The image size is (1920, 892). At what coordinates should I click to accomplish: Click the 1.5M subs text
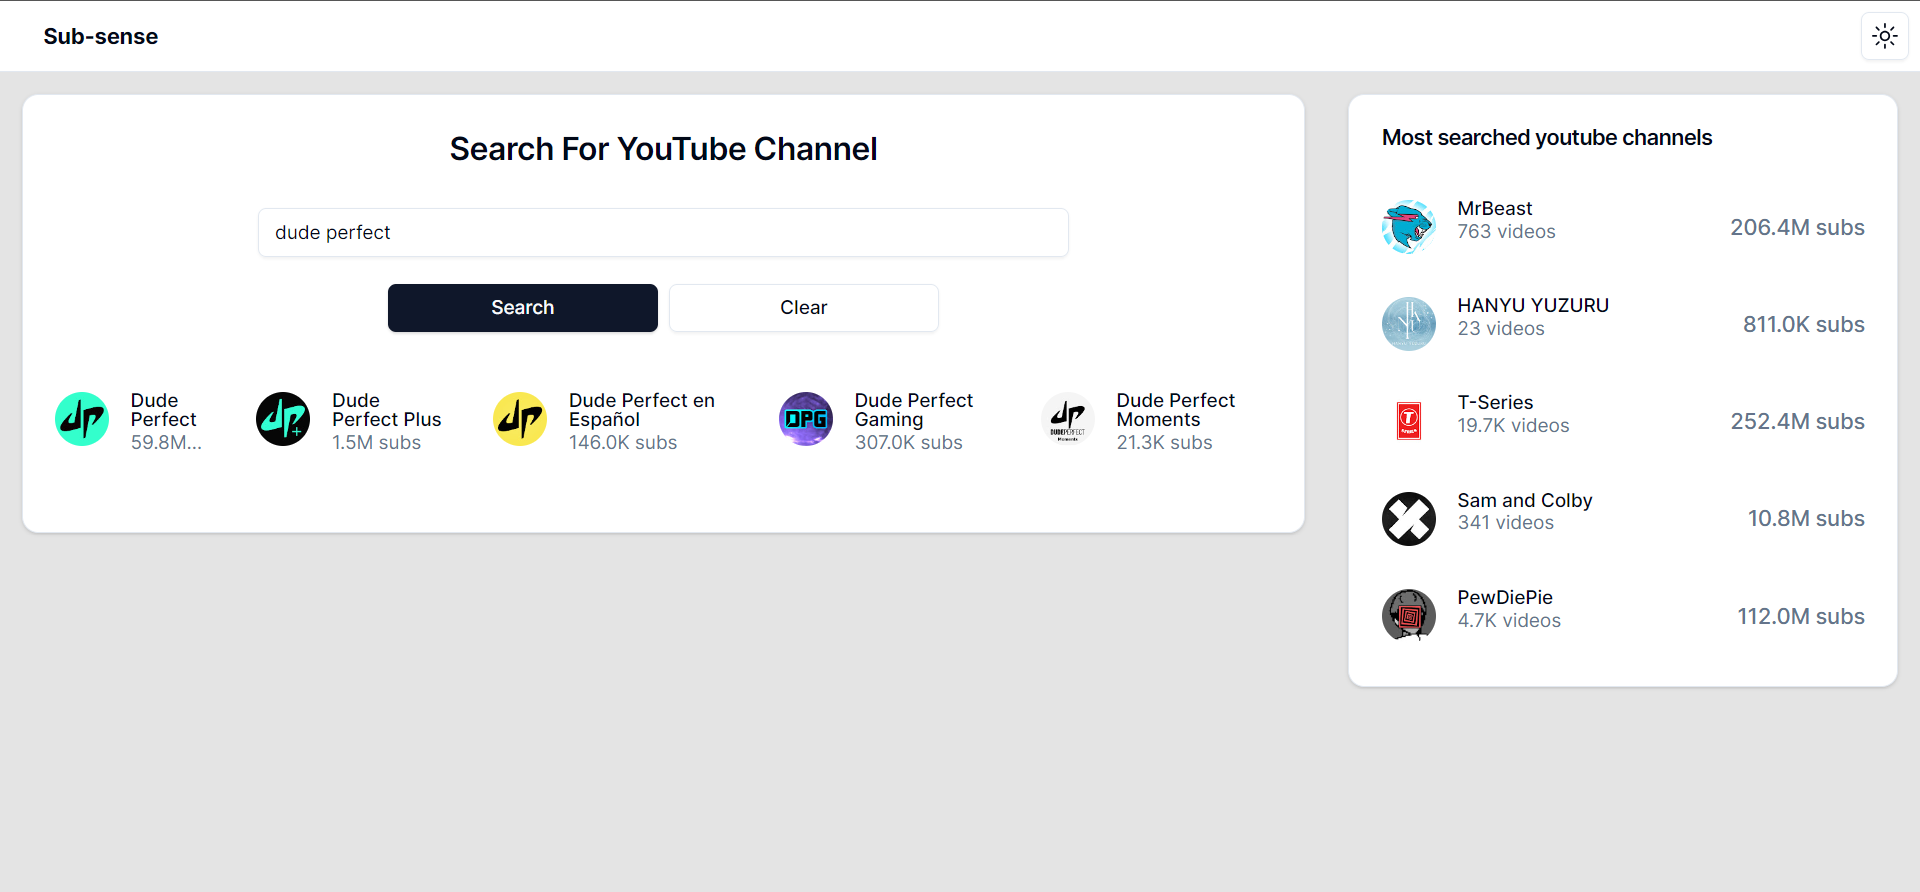point(377,442)
